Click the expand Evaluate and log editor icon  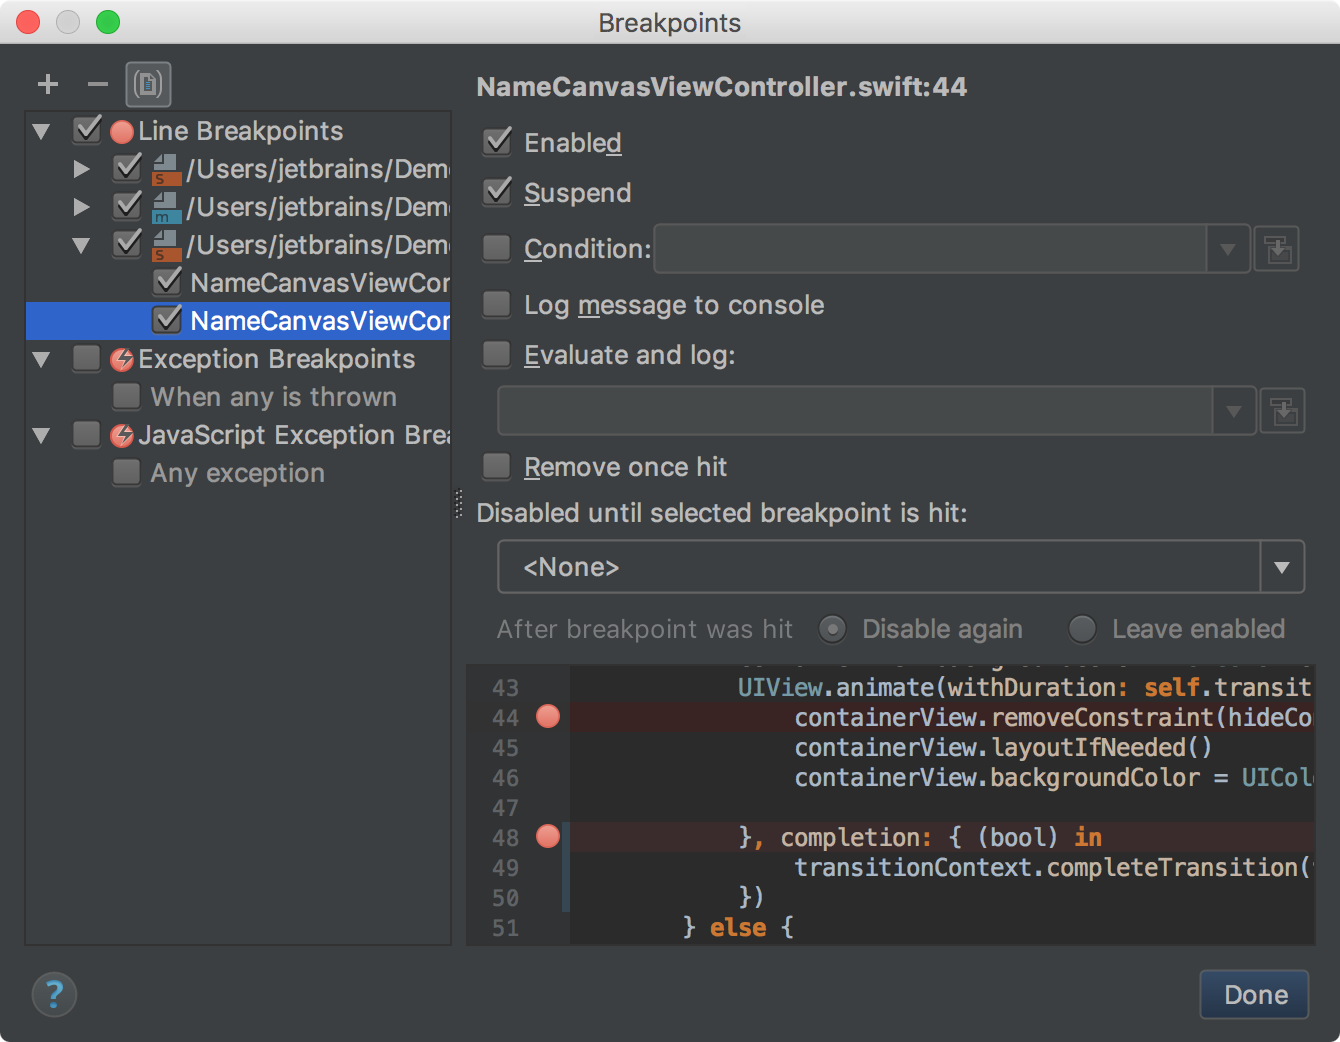click(x=1283, y=411)
